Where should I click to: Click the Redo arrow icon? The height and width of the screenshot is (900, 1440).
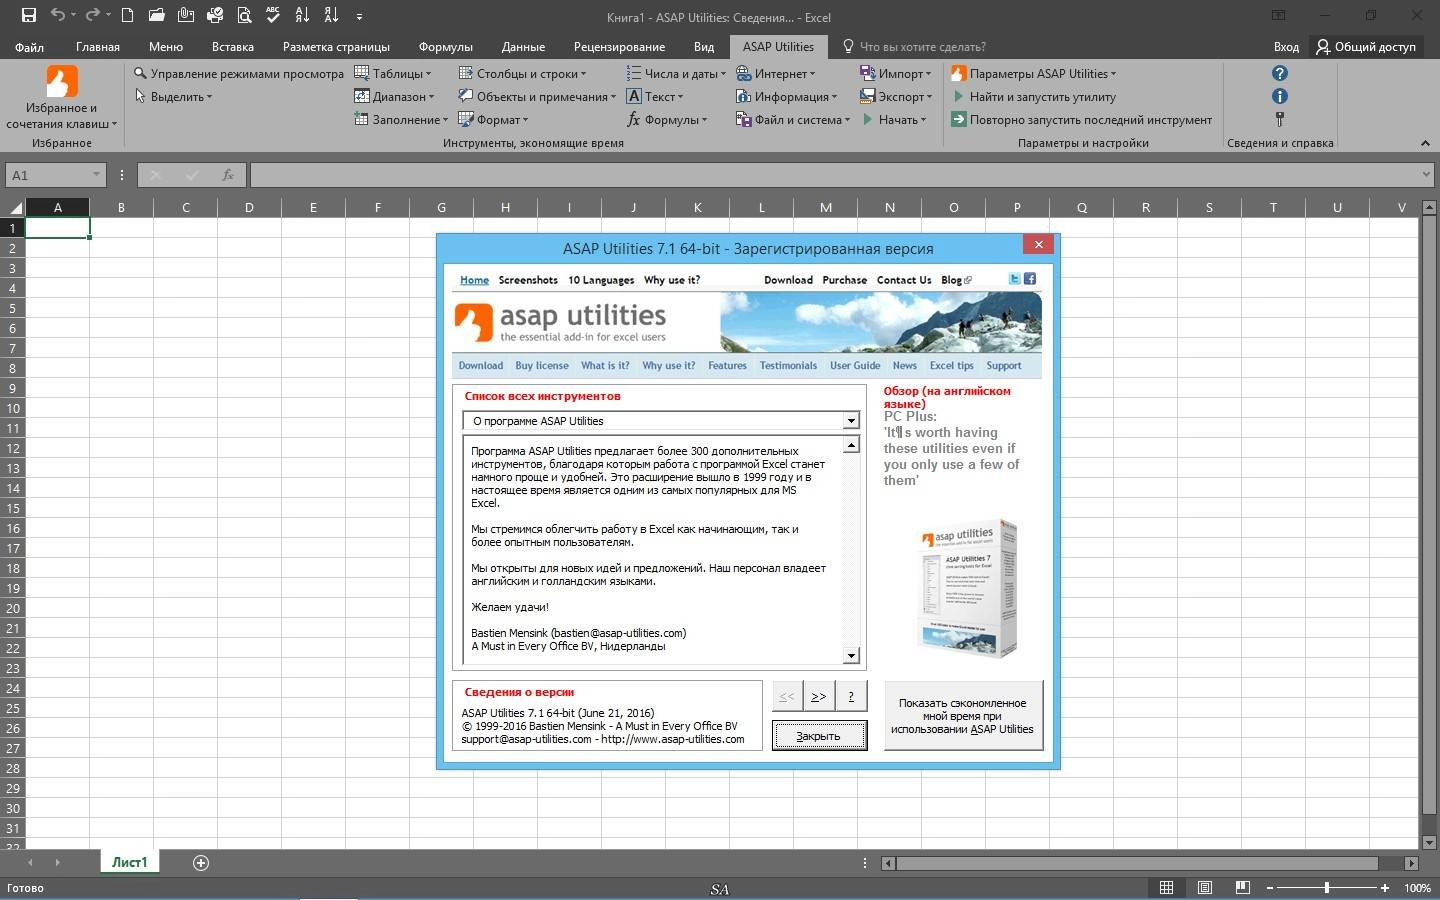(92, 15)
